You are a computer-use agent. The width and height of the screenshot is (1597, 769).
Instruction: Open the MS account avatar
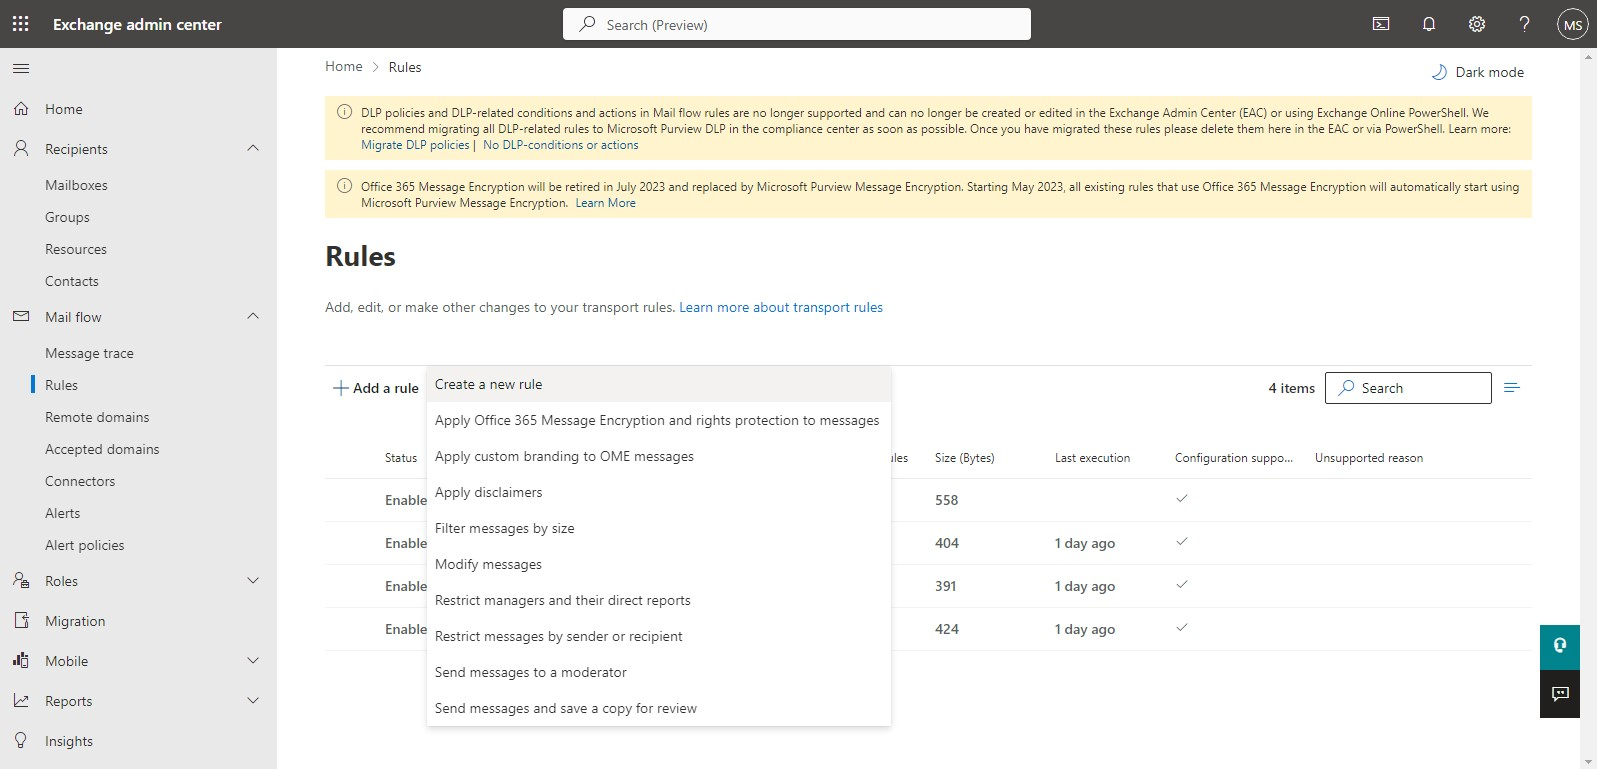1572,25
